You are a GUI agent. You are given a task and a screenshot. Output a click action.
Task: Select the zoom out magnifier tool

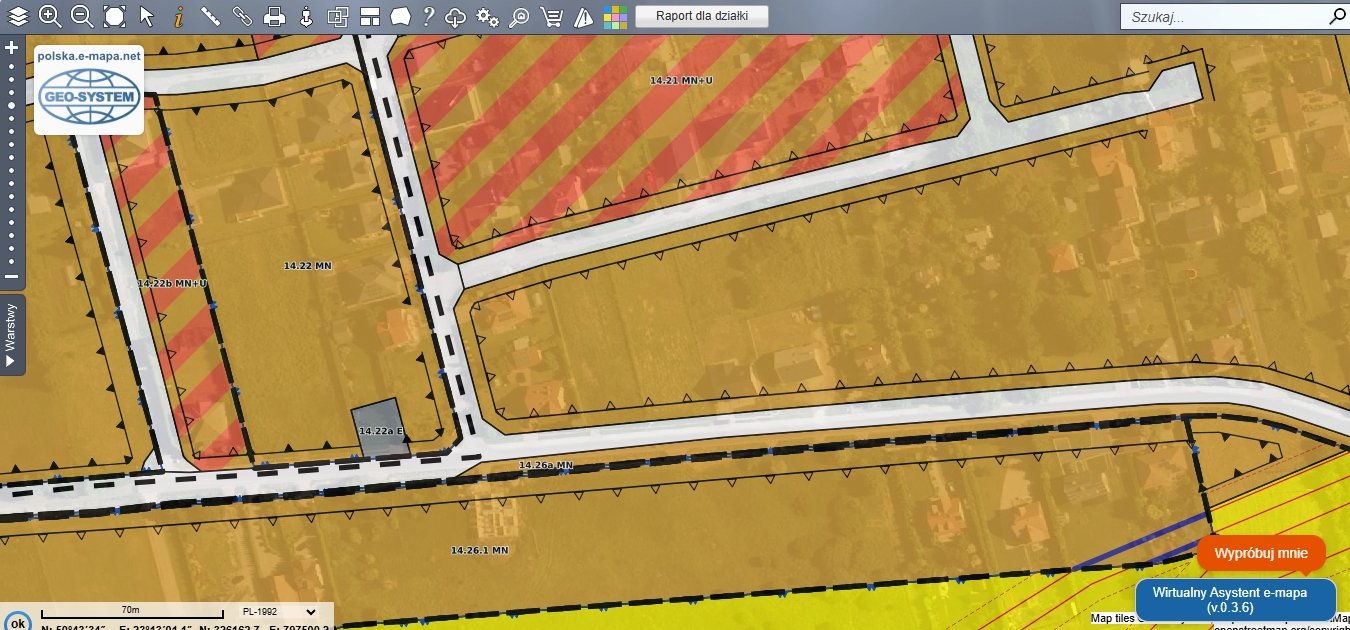click(82, 16)
